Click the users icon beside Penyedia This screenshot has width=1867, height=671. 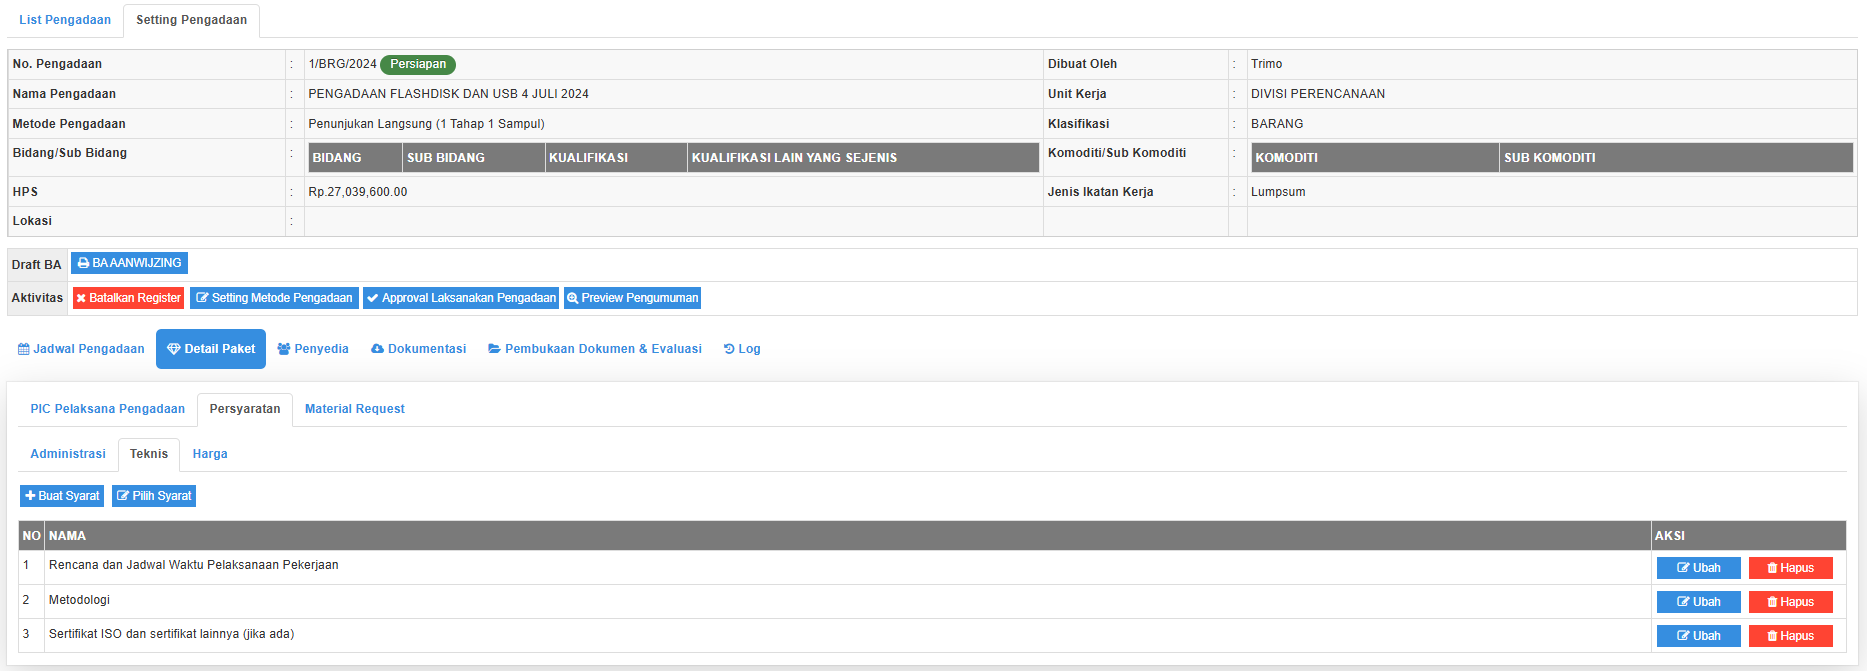[284, 349]
